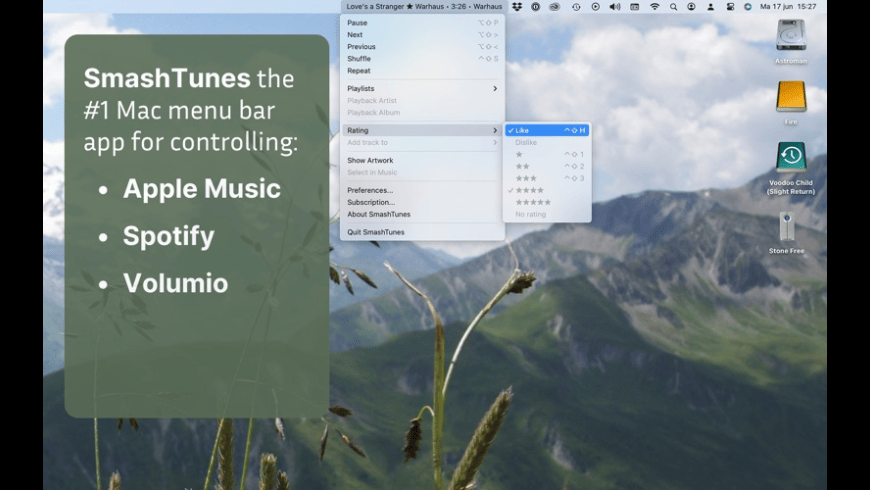The height and width of the screenshot is (490, 870).
Task: Select the checked four star rating
Action: tap(547, 190)
